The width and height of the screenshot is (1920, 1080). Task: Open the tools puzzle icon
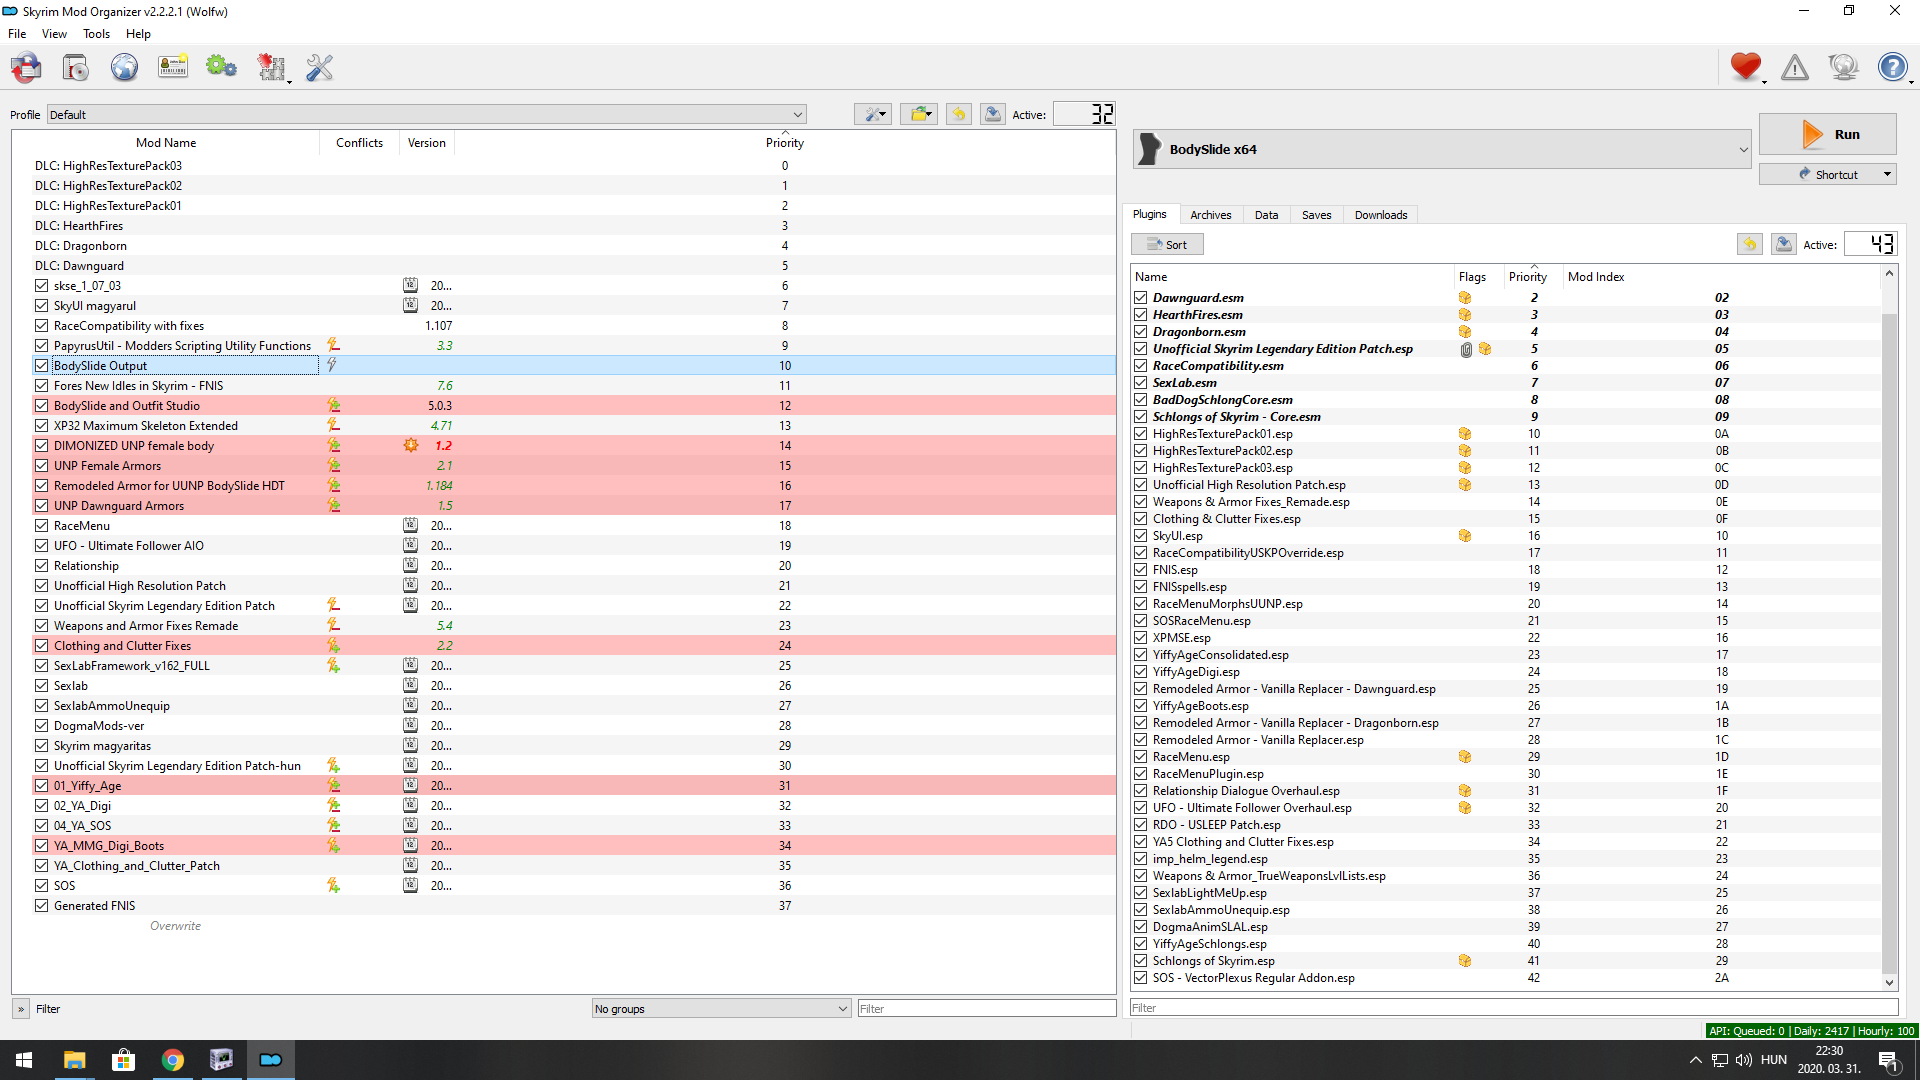pos(271,68)
